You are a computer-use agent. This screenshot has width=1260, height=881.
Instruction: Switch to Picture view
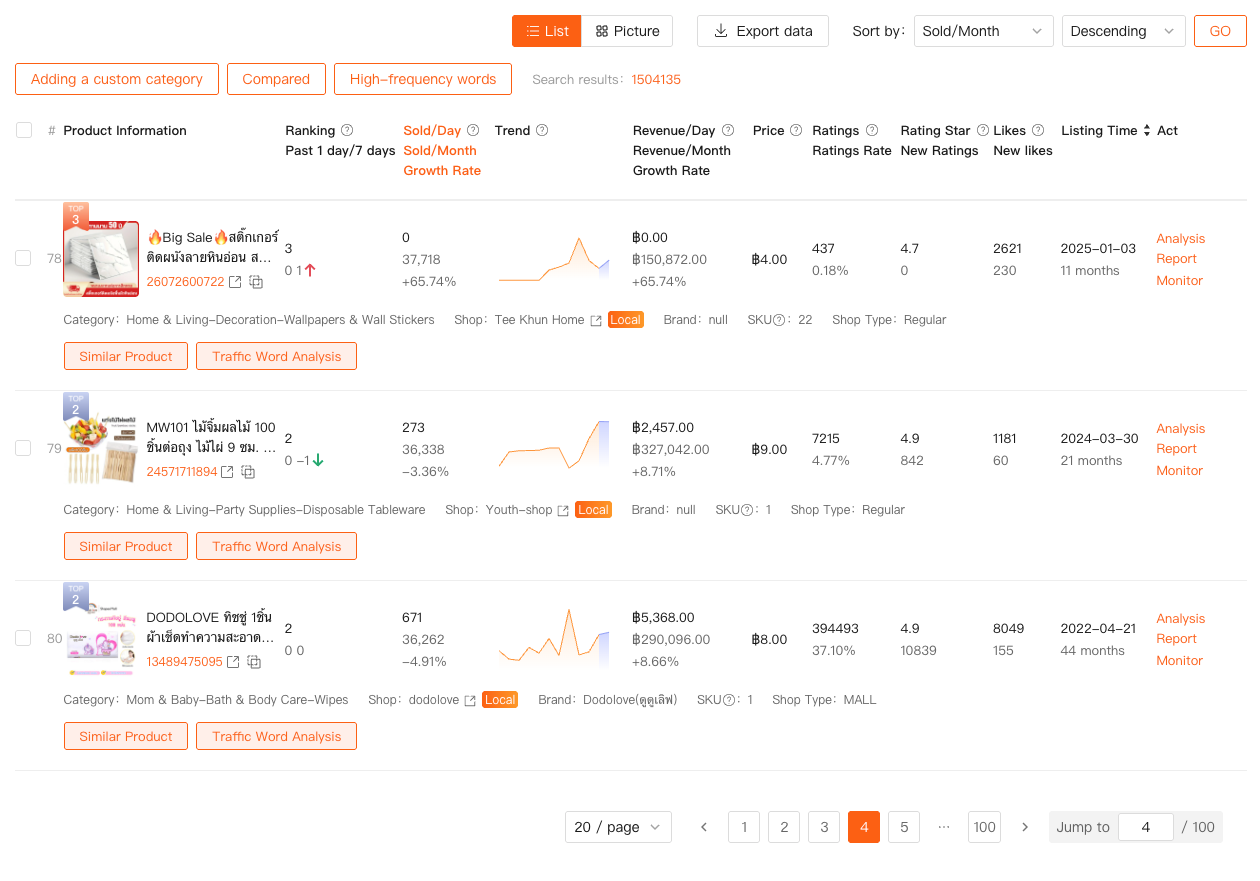coord(627,31)
